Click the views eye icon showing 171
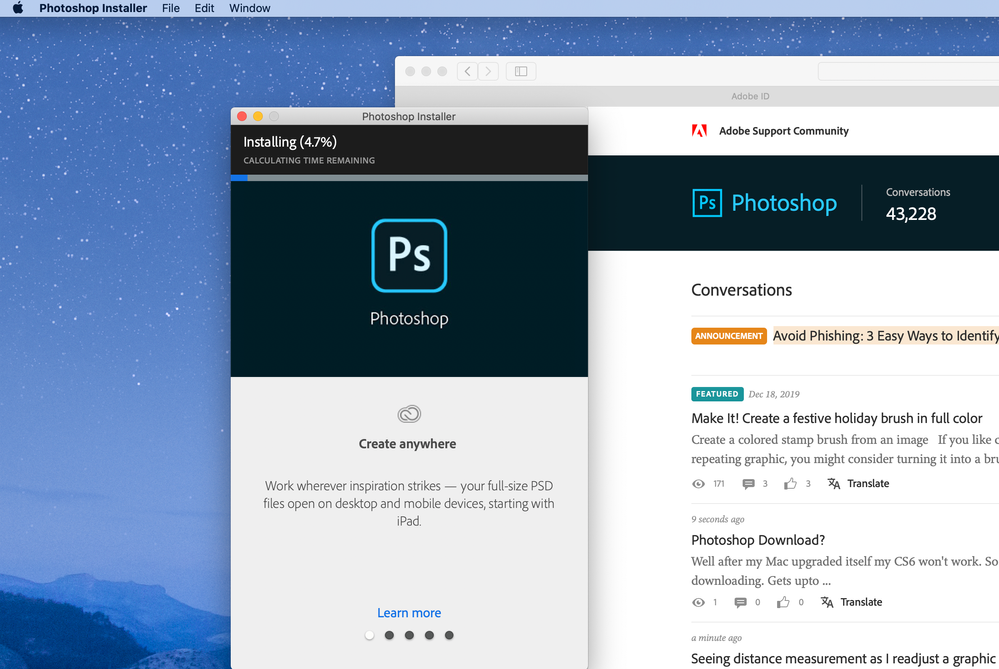Image resolution: width=999 pixels, height=669 pixels. tap(698, 484)
